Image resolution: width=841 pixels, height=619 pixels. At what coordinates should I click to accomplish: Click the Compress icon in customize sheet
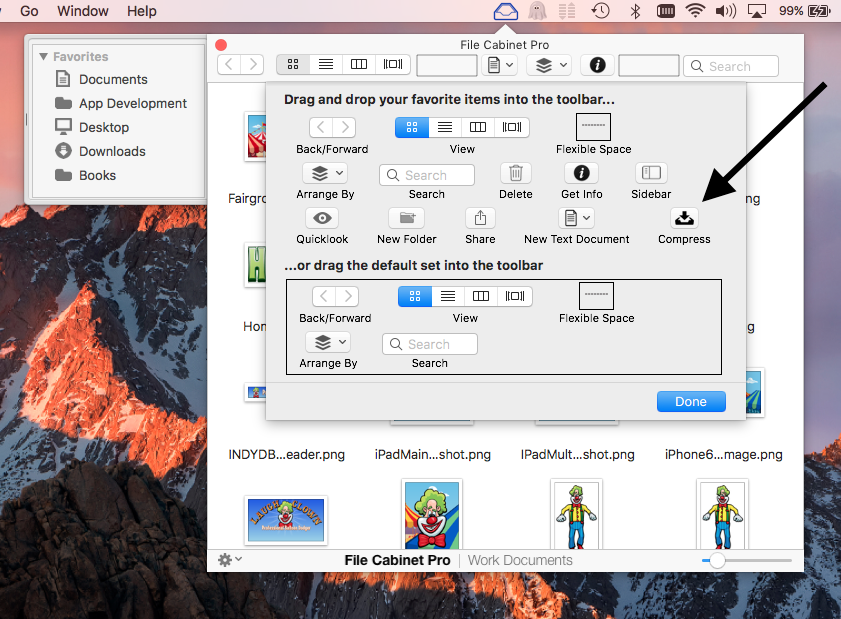click(684, 218)
